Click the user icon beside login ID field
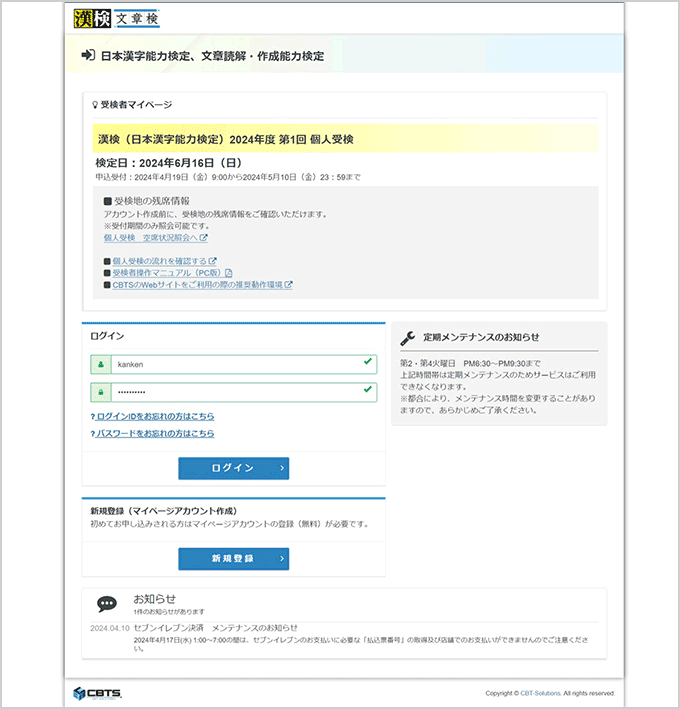The image size is (680, 709). (x=101, y=364)
